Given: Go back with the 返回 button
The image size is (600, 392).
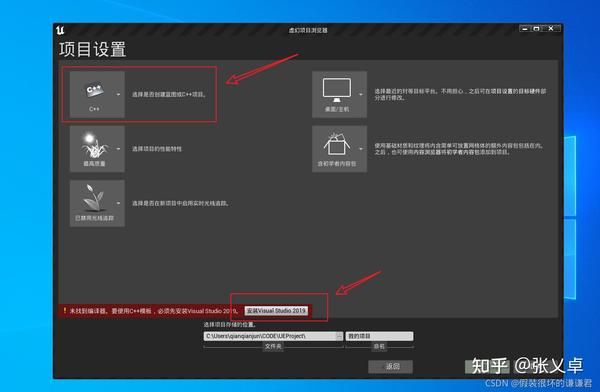Looking at the screenshot, I should (x=391, y=366).
